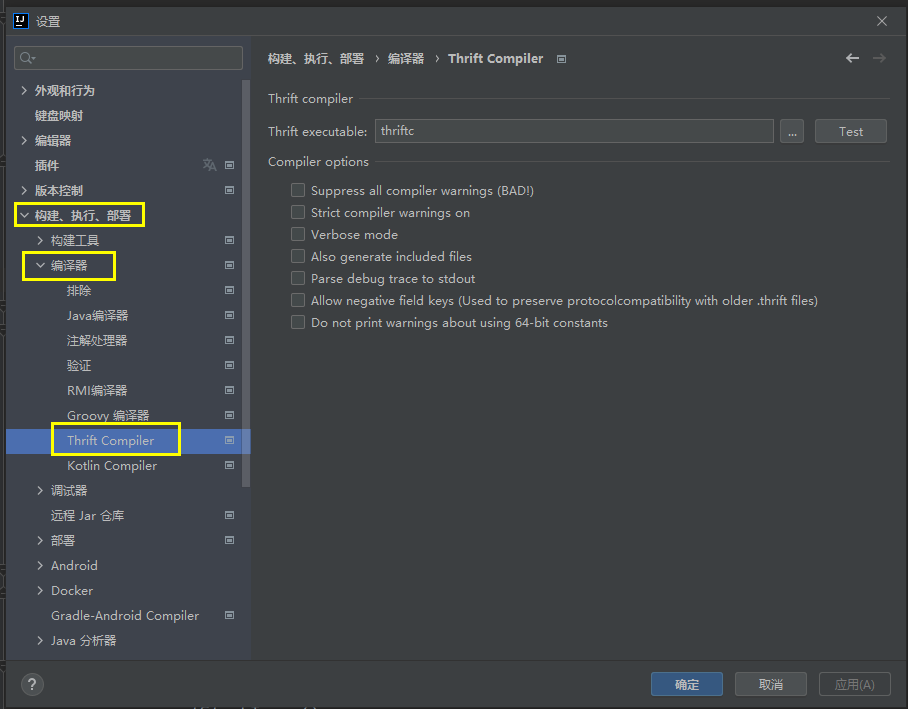
Task: Click the project icon next to 版本控制
Action: point(229,190)
